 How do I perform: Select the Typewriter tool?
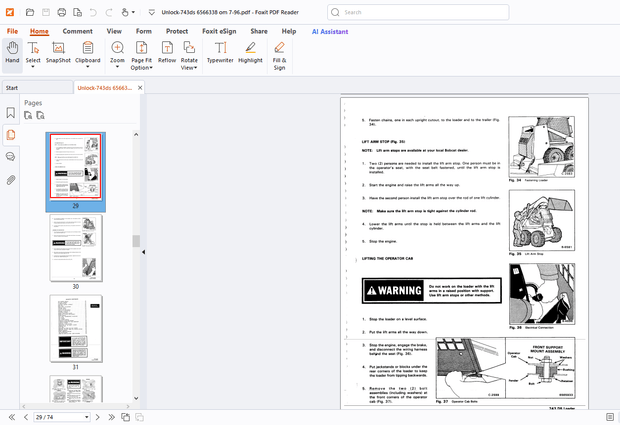pyautogui.click(x=220, y=53)
